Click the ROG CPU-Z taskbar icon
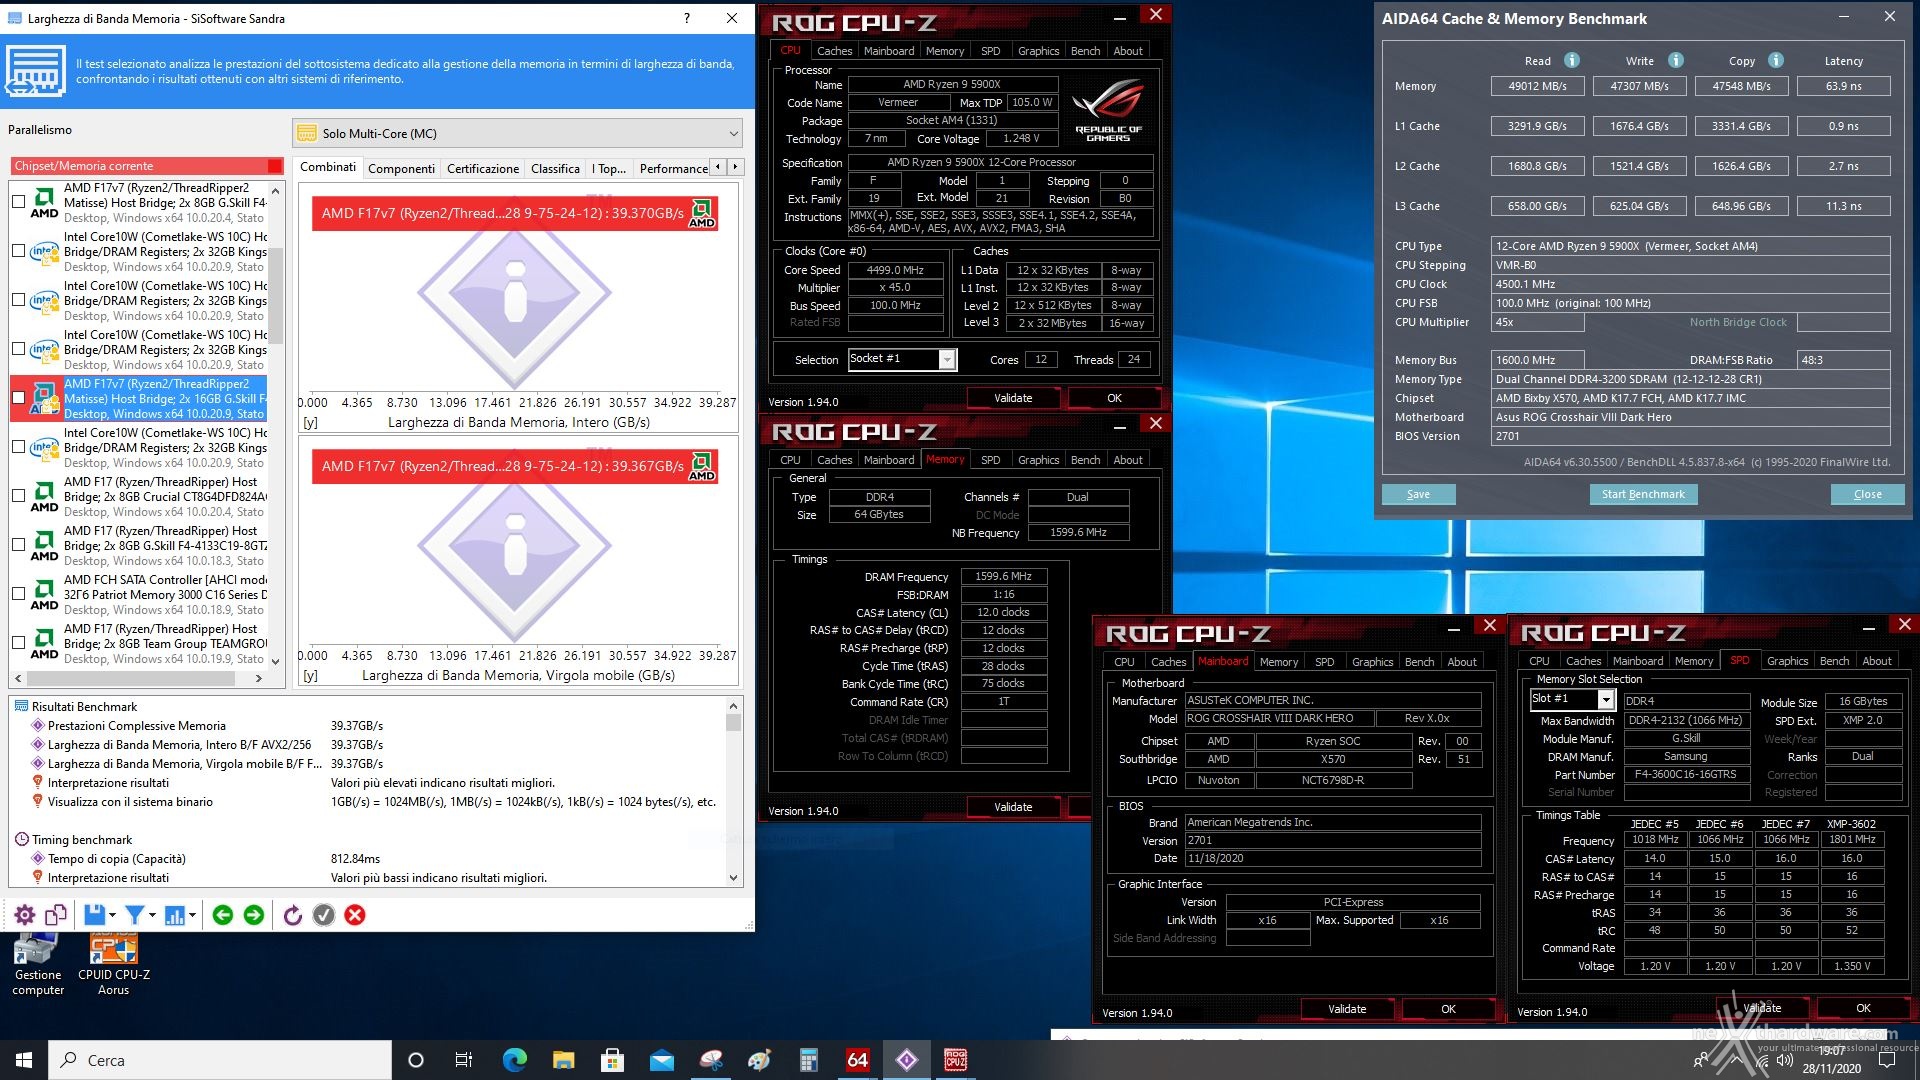The width and height of the screenshot is (1920, 1080). tap(955, 1060)
